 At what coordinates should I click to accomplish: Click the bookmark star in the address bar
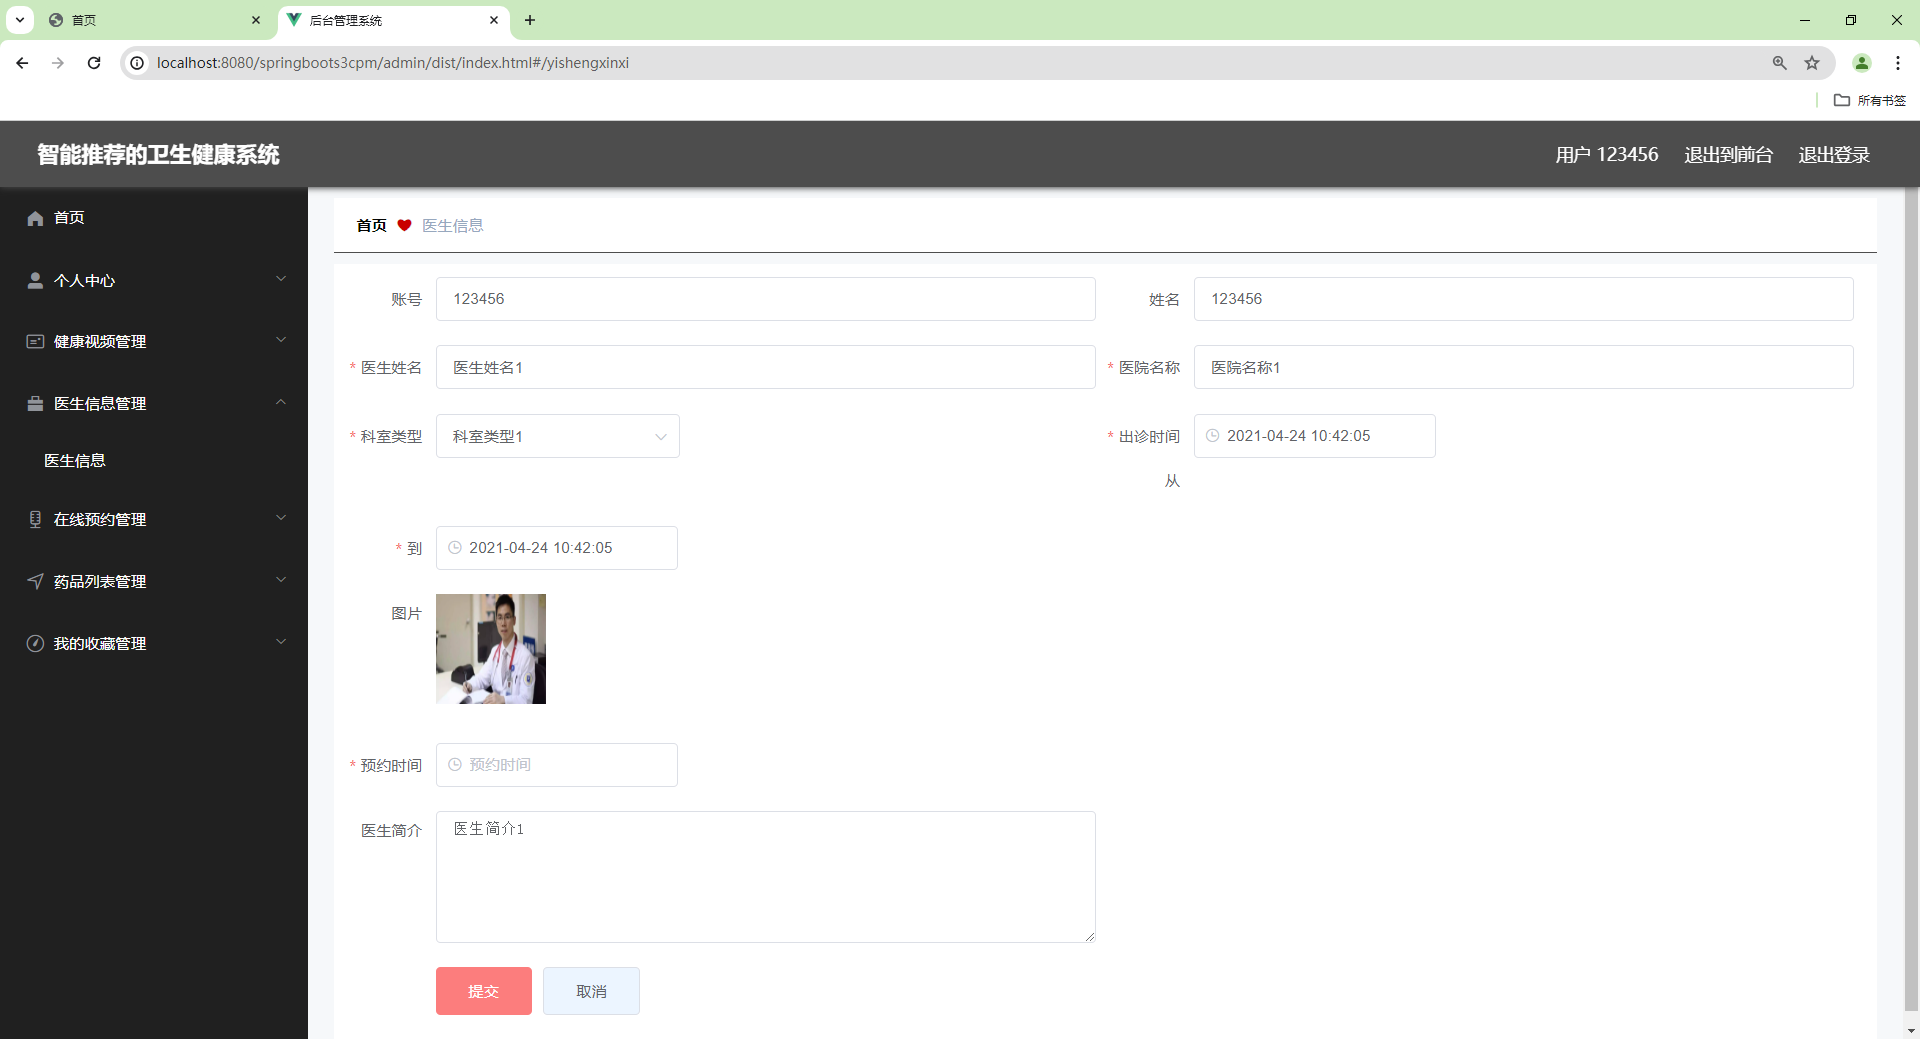(x=1813, y=62)
